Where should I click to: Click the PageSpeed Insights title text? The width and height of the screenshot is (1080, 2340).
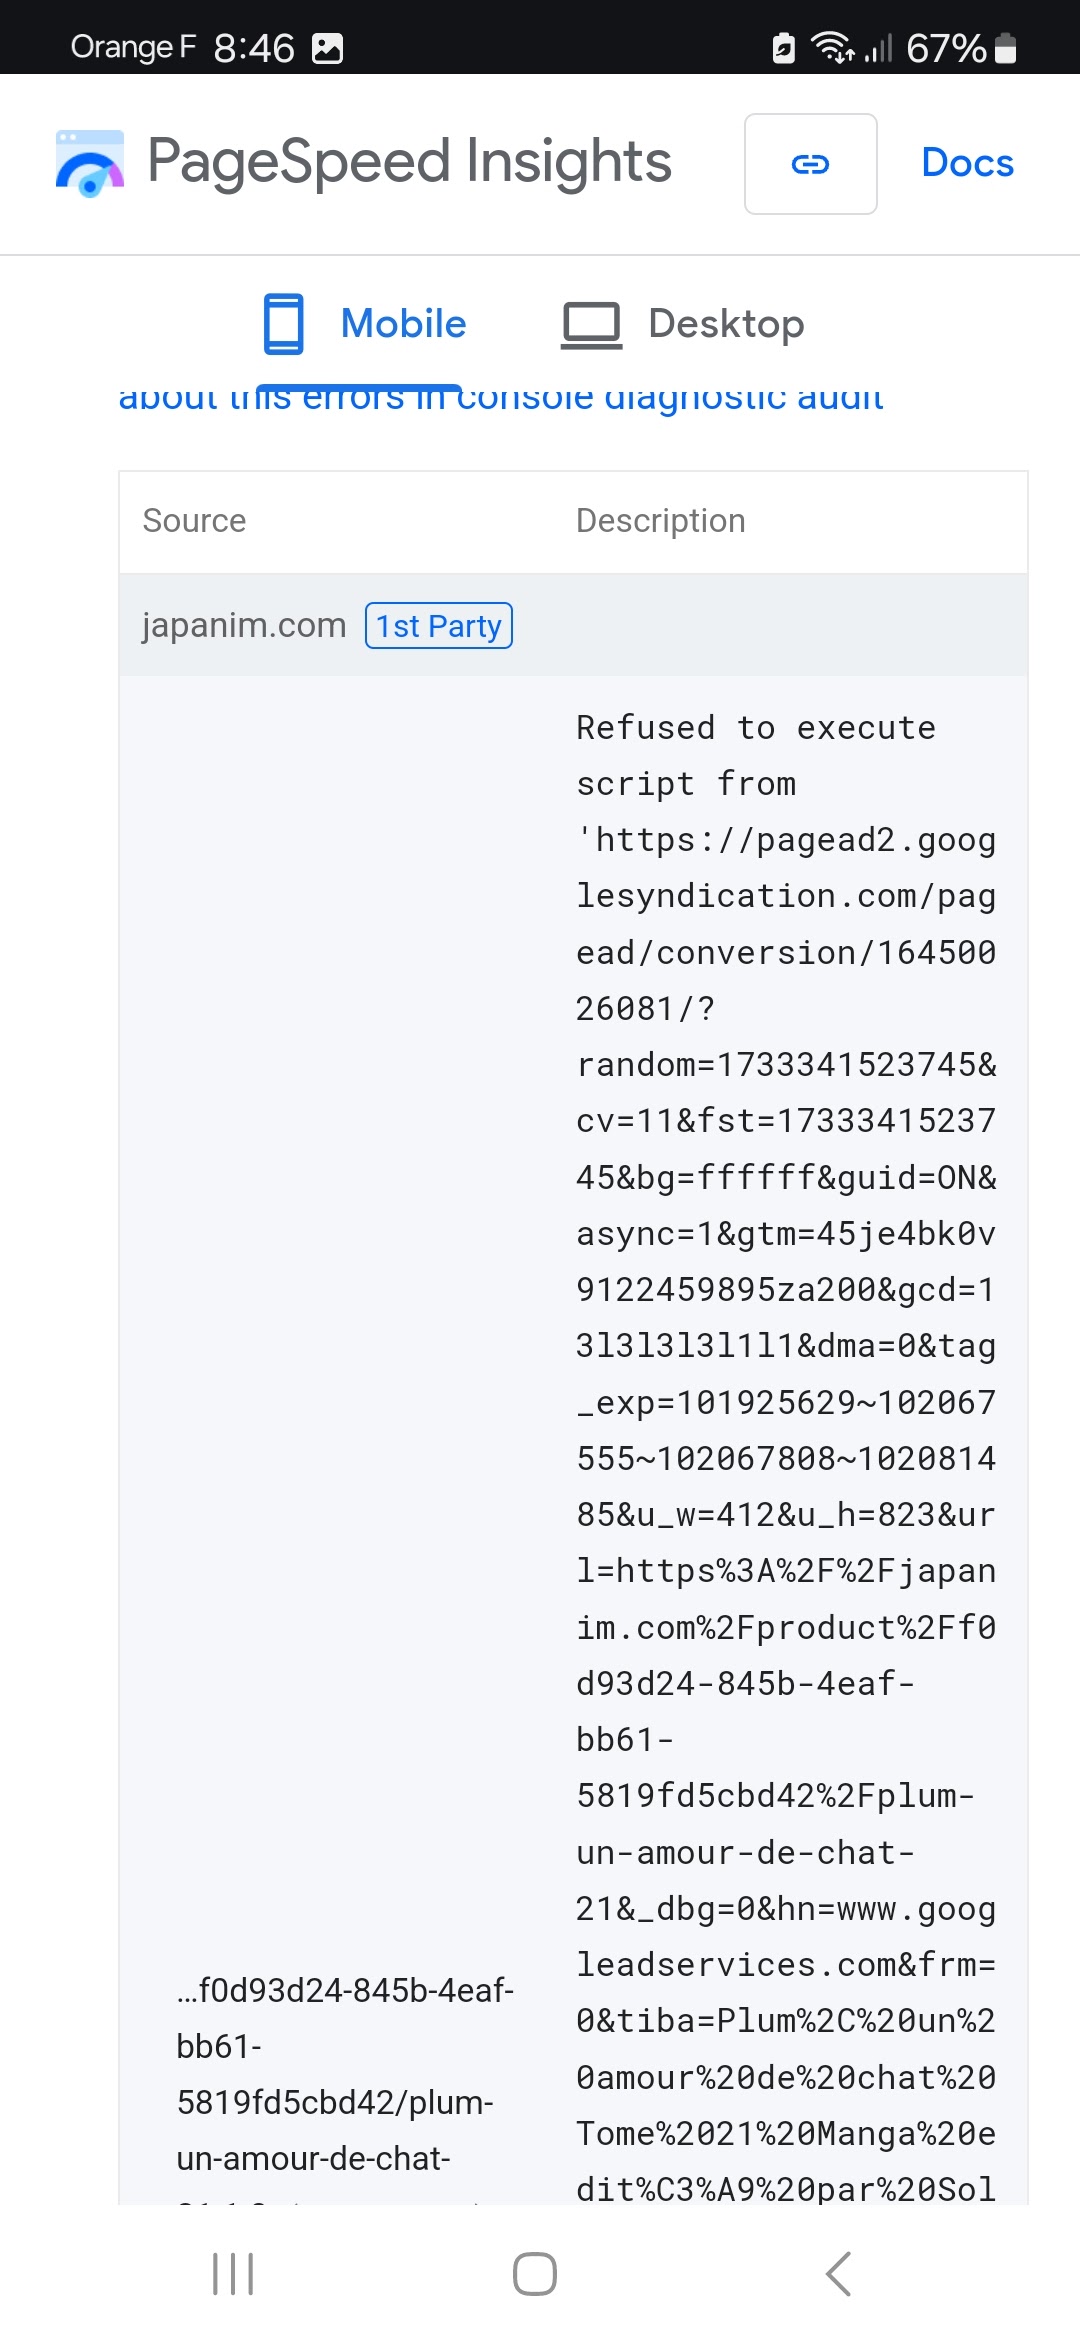tap(409, 162)
